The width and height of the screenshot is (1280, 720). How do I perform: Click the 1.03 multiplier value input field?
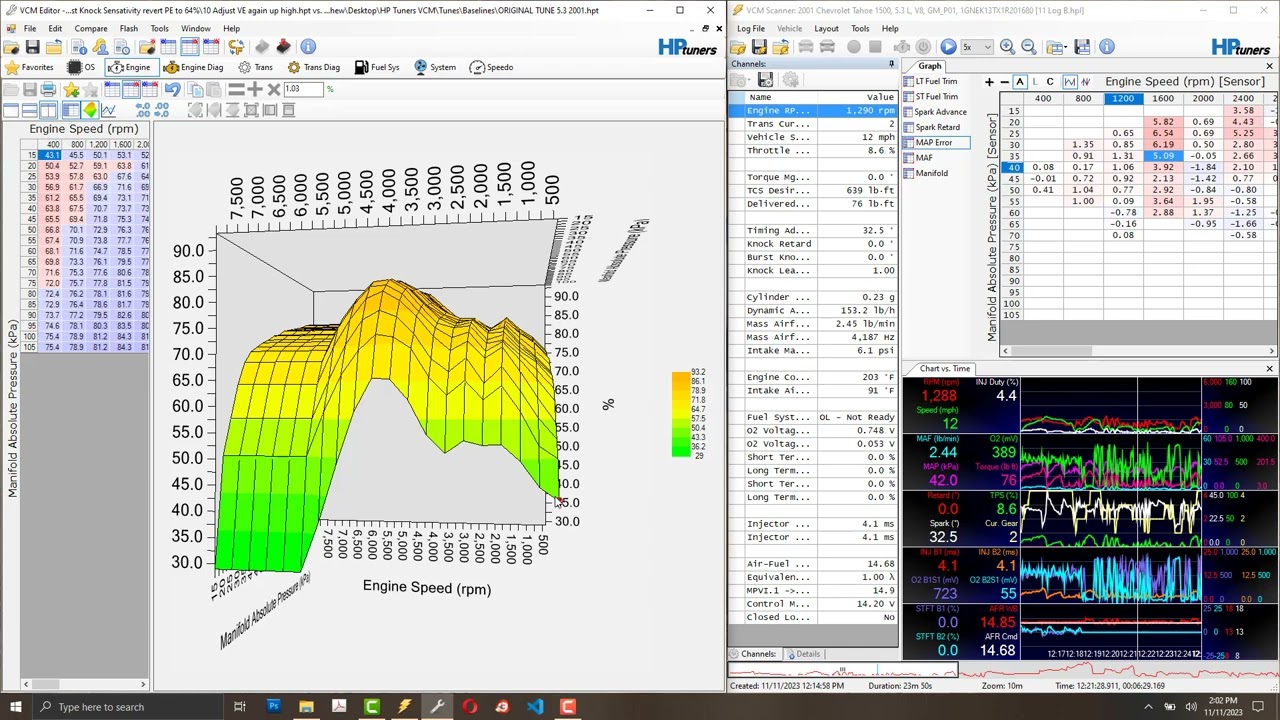304,89
